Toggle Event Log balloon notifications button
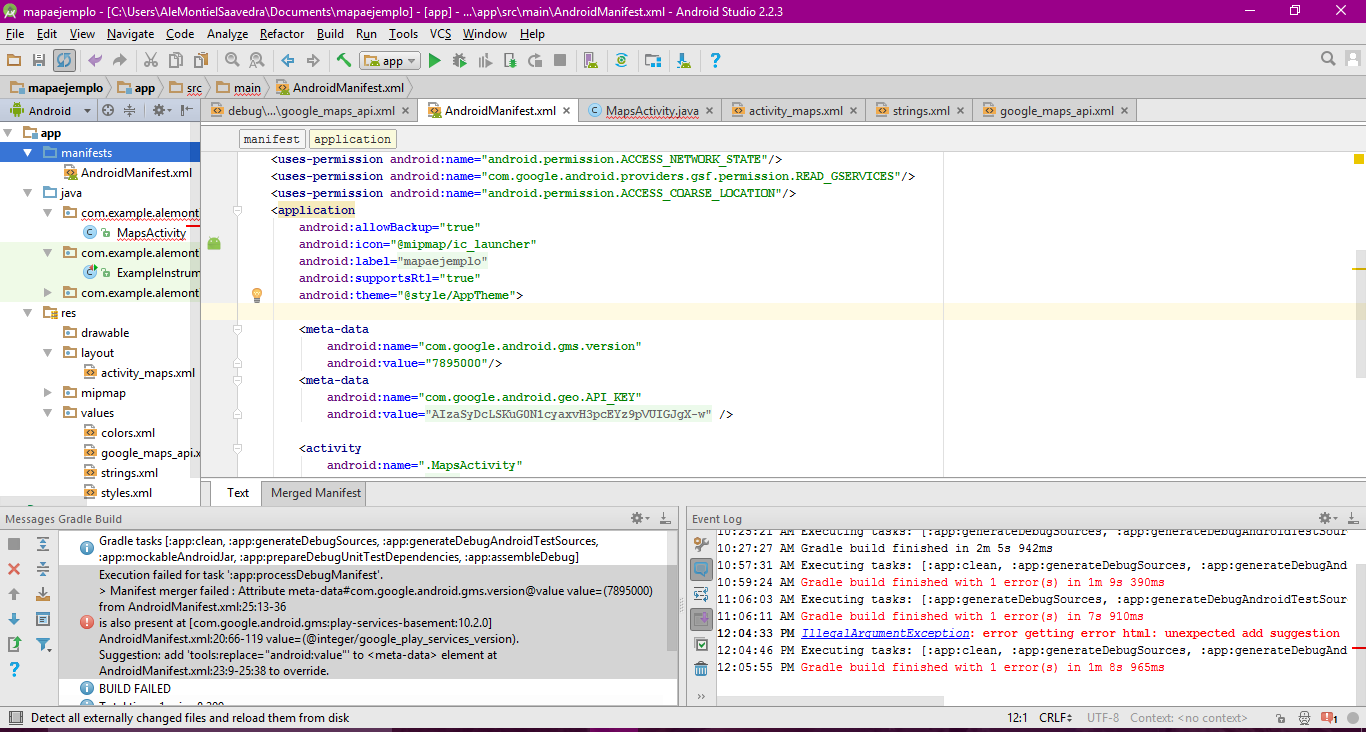1366x732 pixels. click(x=701, y=569)
